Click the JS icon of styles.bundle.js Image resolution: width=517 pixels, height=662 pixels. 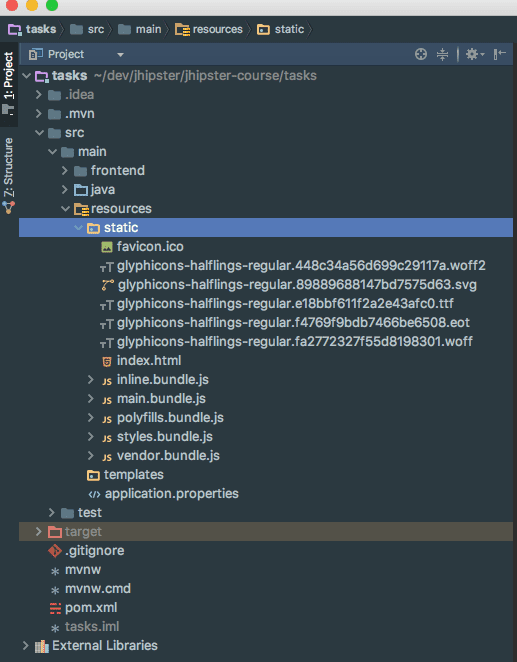(107, 438)
